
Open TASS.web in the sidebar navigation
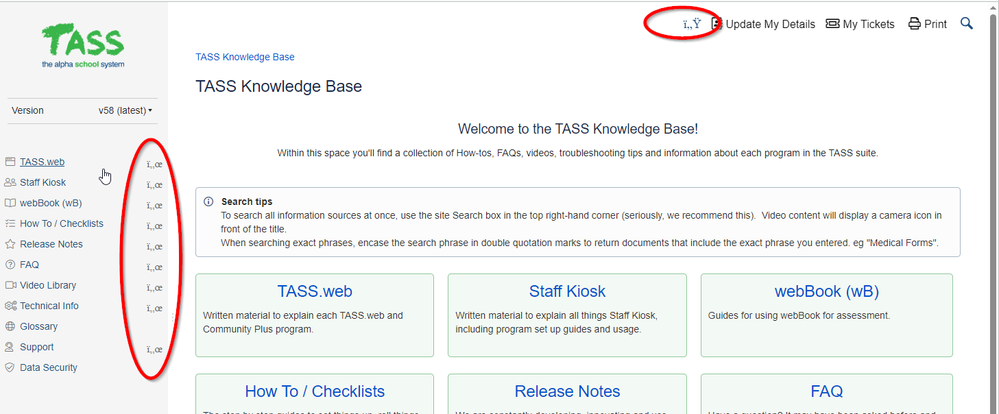pos(42,162)
